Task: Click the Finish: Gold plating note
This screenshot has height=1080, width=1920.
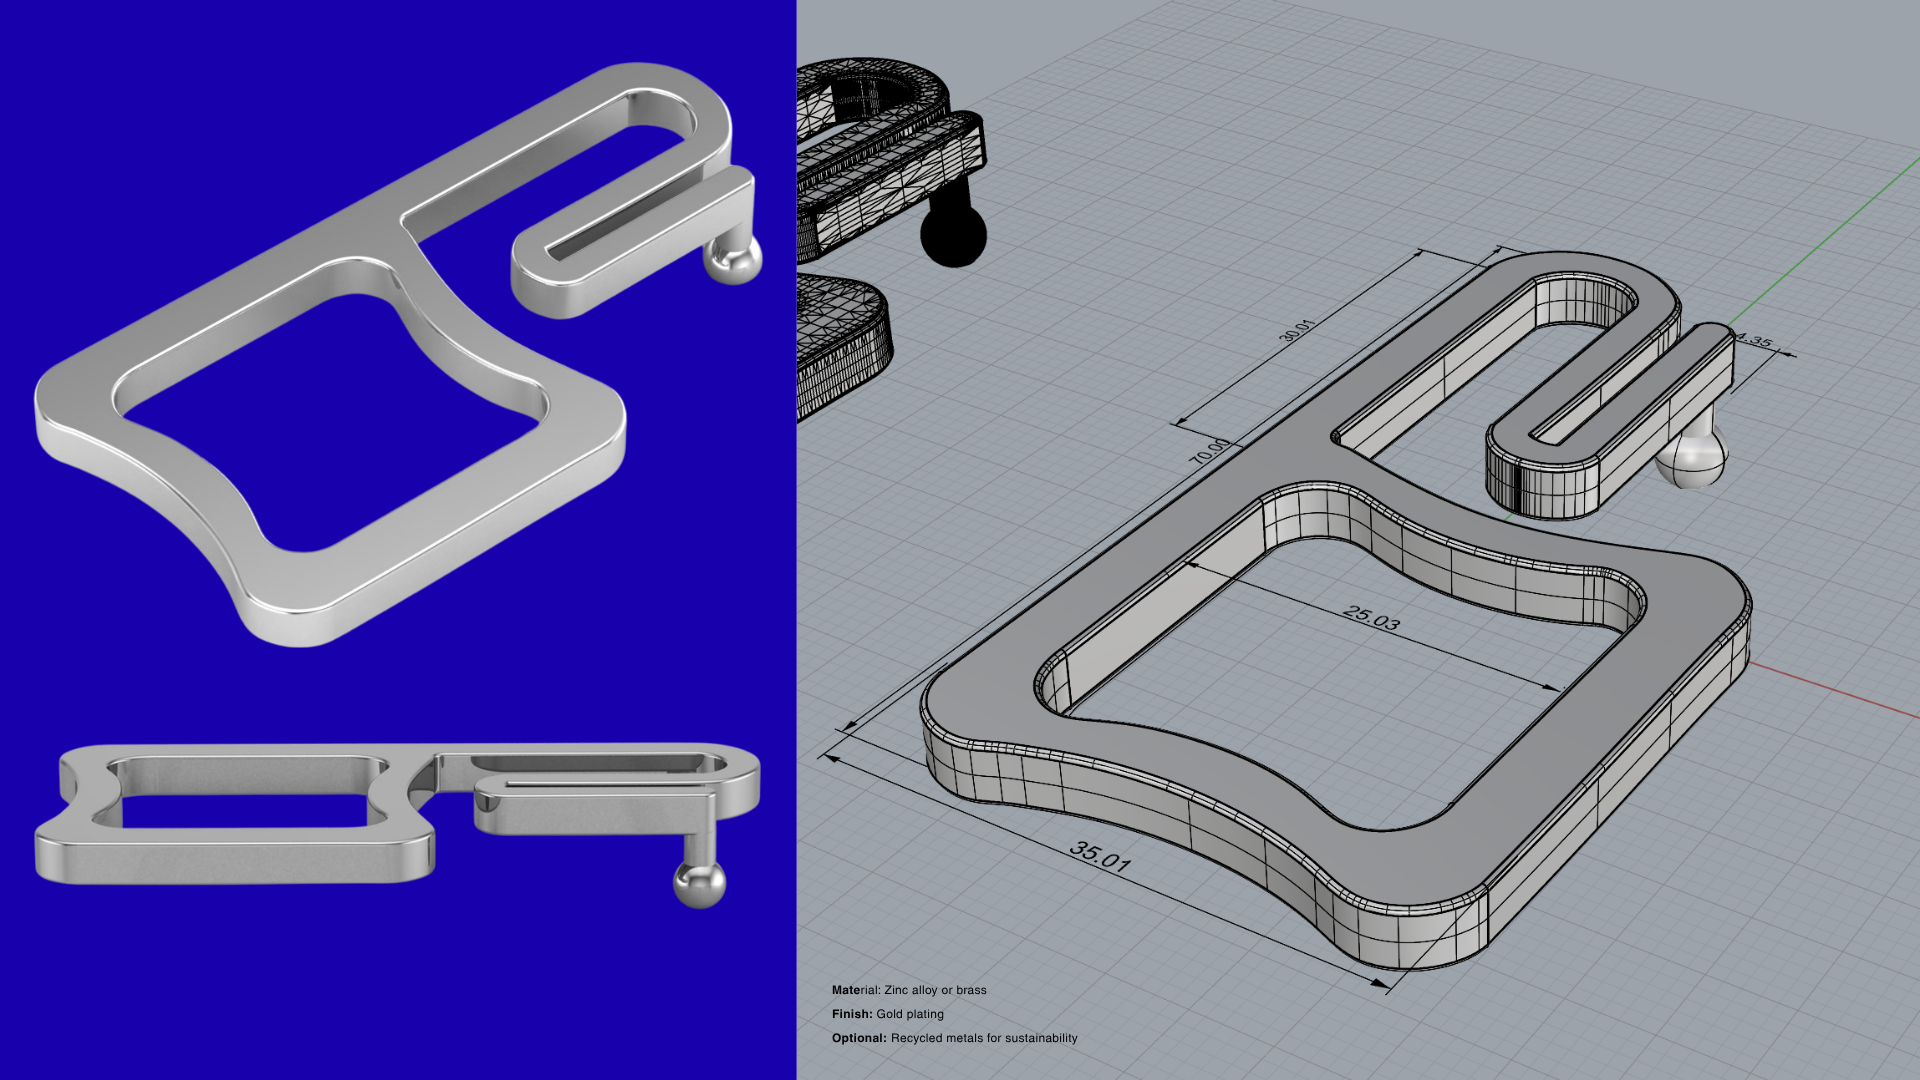Action: coord(888,1014)
